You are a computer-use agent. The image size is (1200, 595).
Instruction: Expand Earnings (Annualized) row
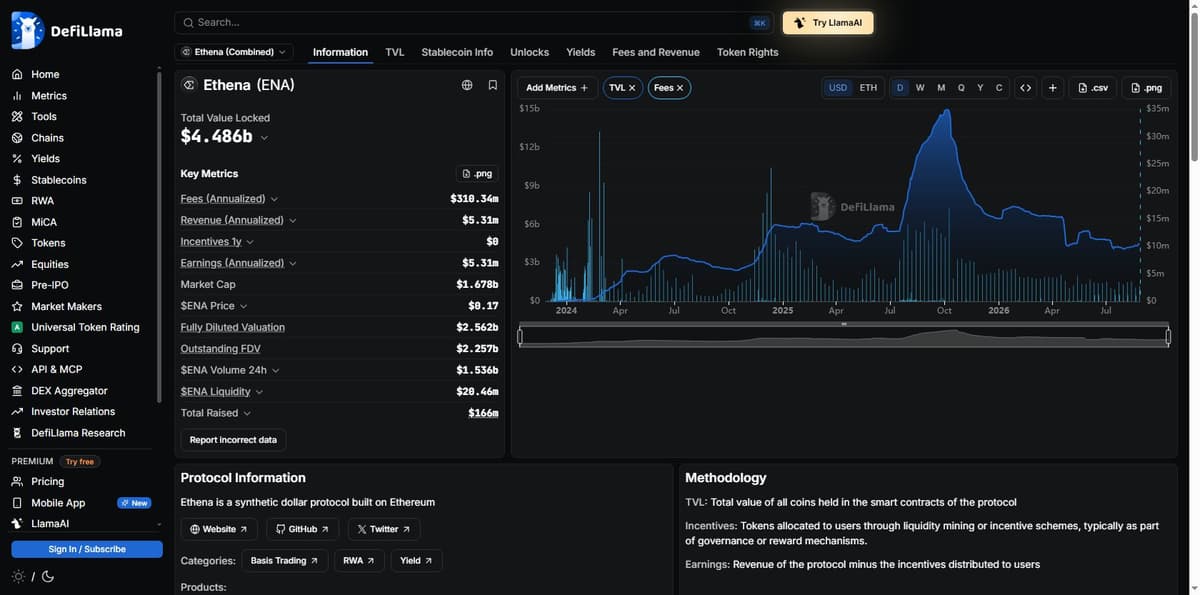(293, 263)
